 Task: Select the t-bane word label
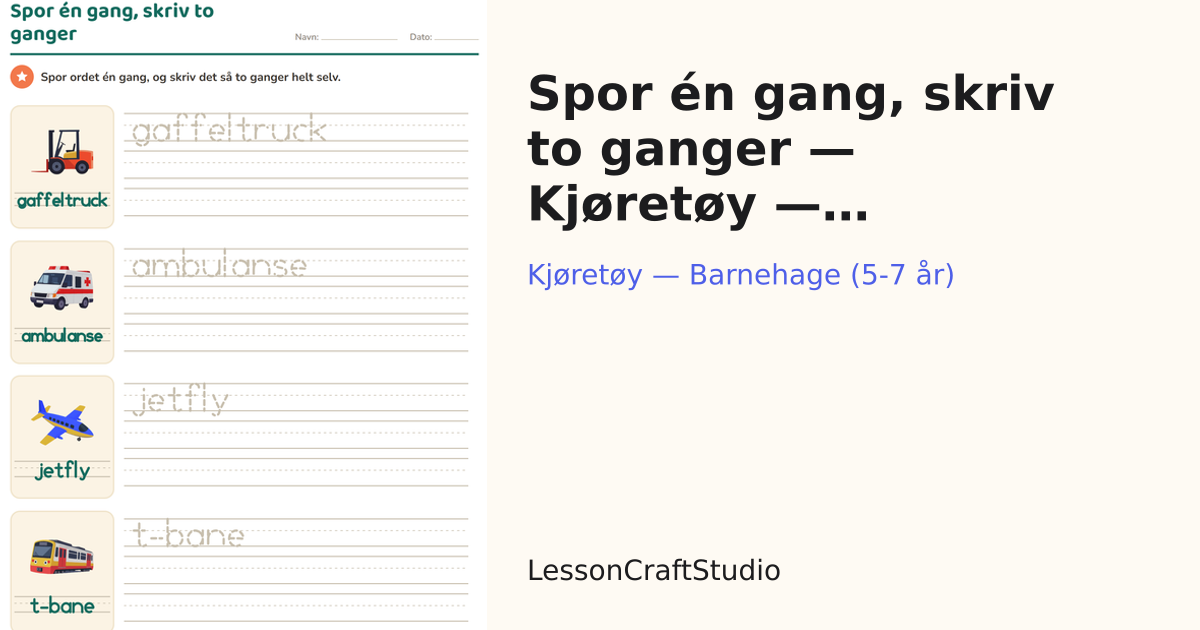[62, 606]
